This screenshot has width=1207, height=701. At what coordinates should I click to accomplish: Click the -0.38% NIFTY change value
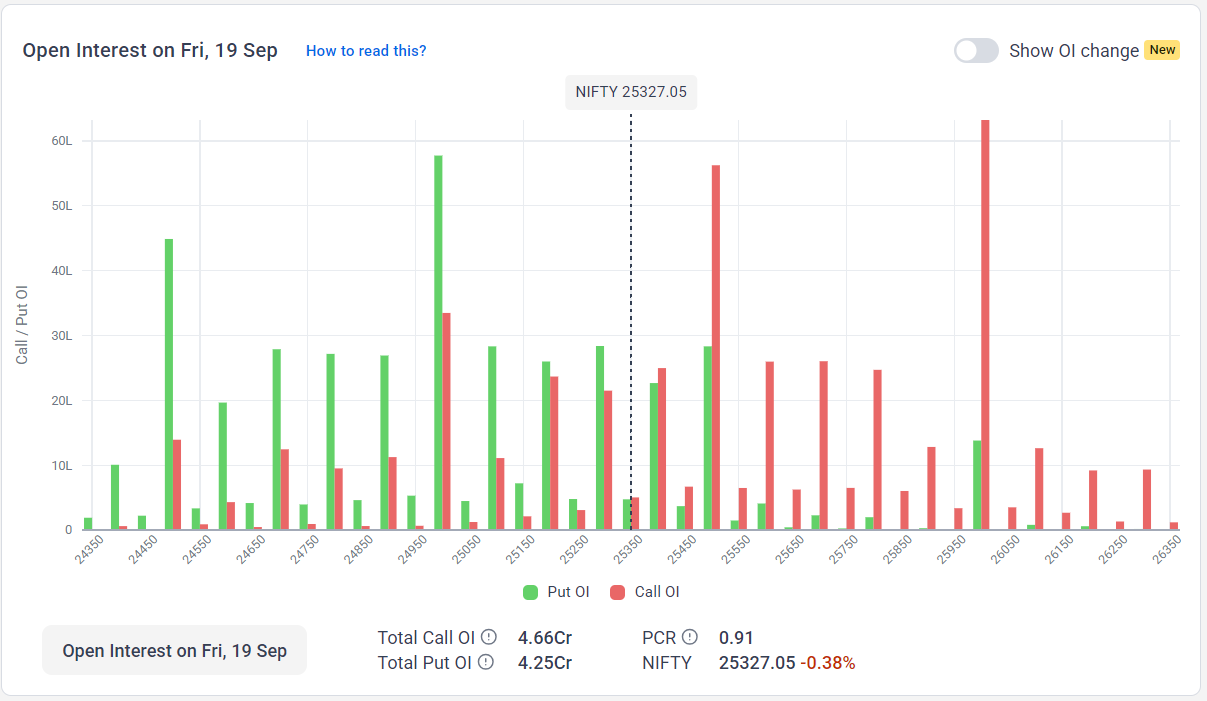click(827, 663)
